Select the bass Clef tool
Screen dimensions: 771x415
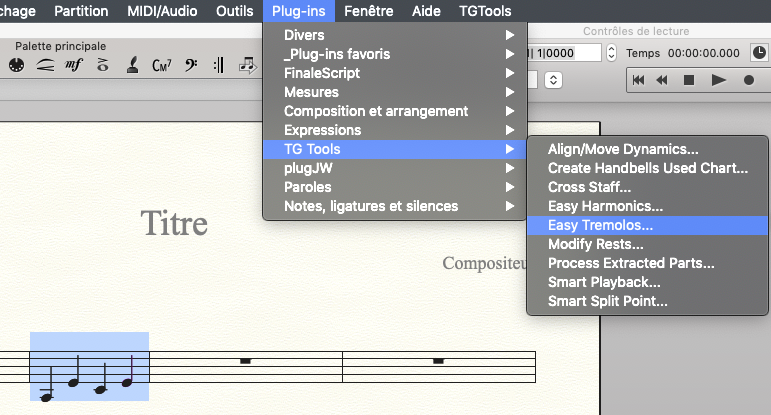[x=190, y=65]
